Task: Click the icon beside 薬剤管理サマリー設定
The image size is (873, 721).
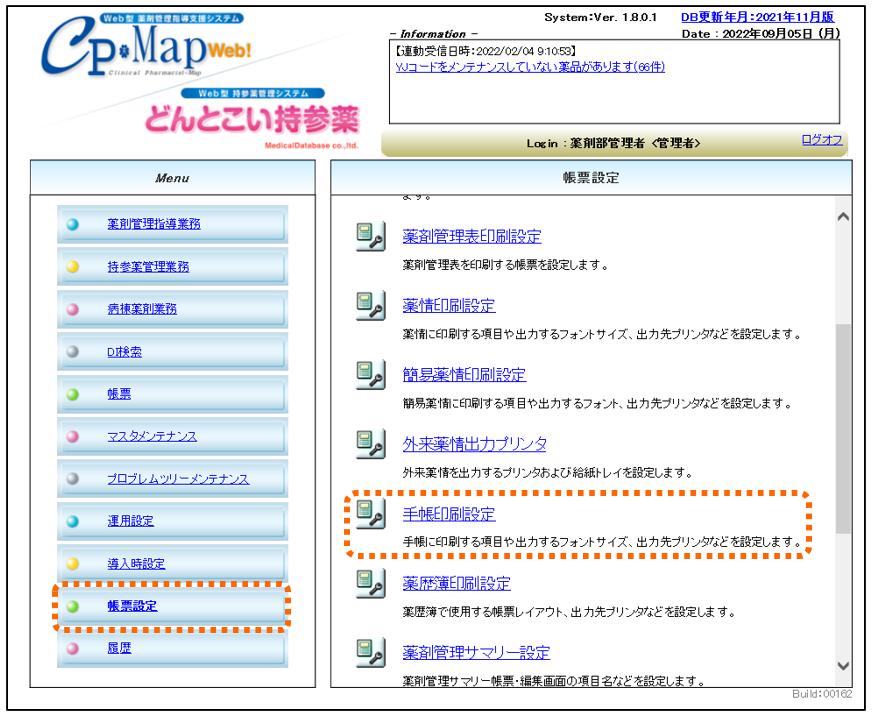Action: point(371,652)
